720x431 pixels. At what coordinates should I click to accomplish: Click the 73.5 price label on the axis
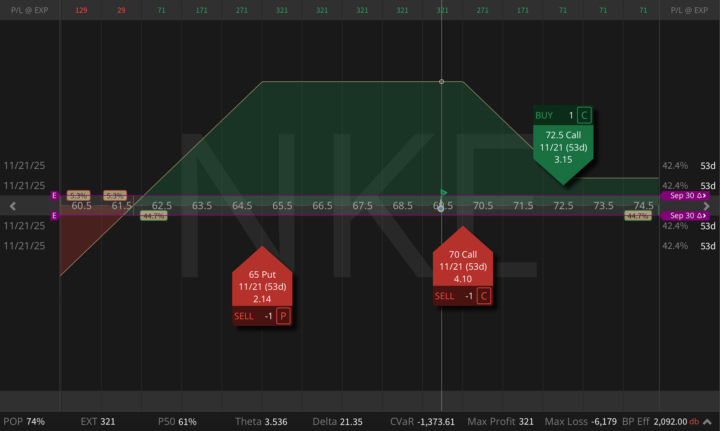pyautogui.click(x=603, y=206)
